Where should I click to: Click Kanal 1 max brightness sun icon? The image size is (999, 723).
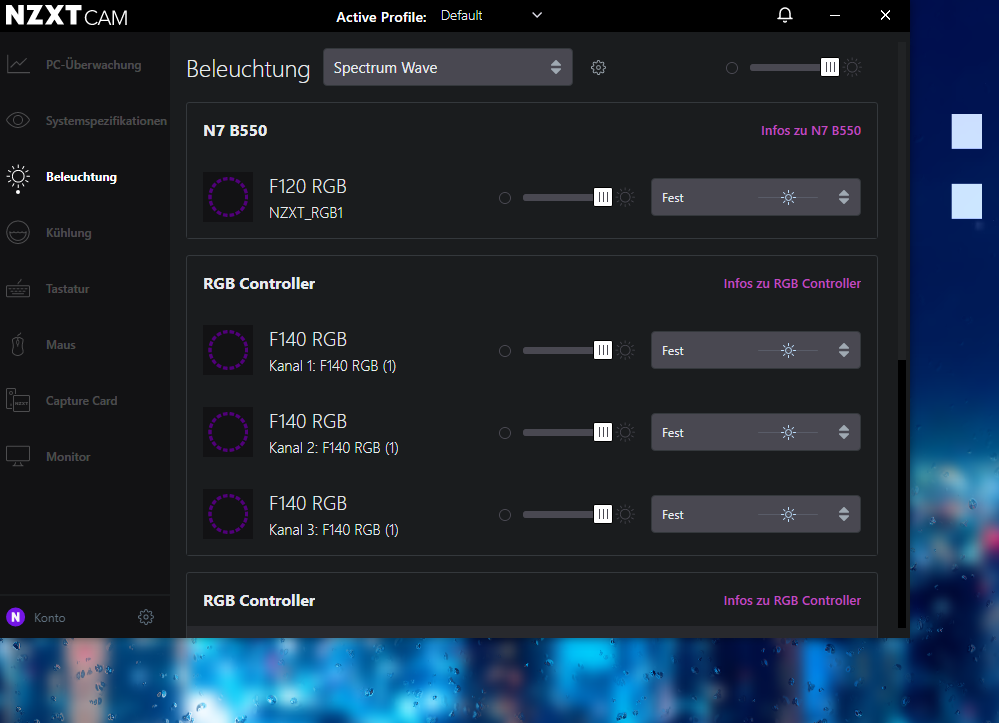[x=626, y=350]
